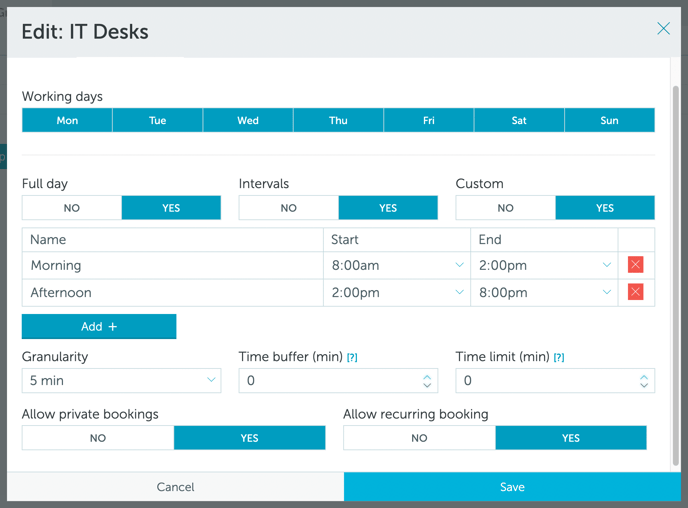Set Full day to NO
Image resolution: width=688 pixels, height=508 pixels.
coord(72,208)
